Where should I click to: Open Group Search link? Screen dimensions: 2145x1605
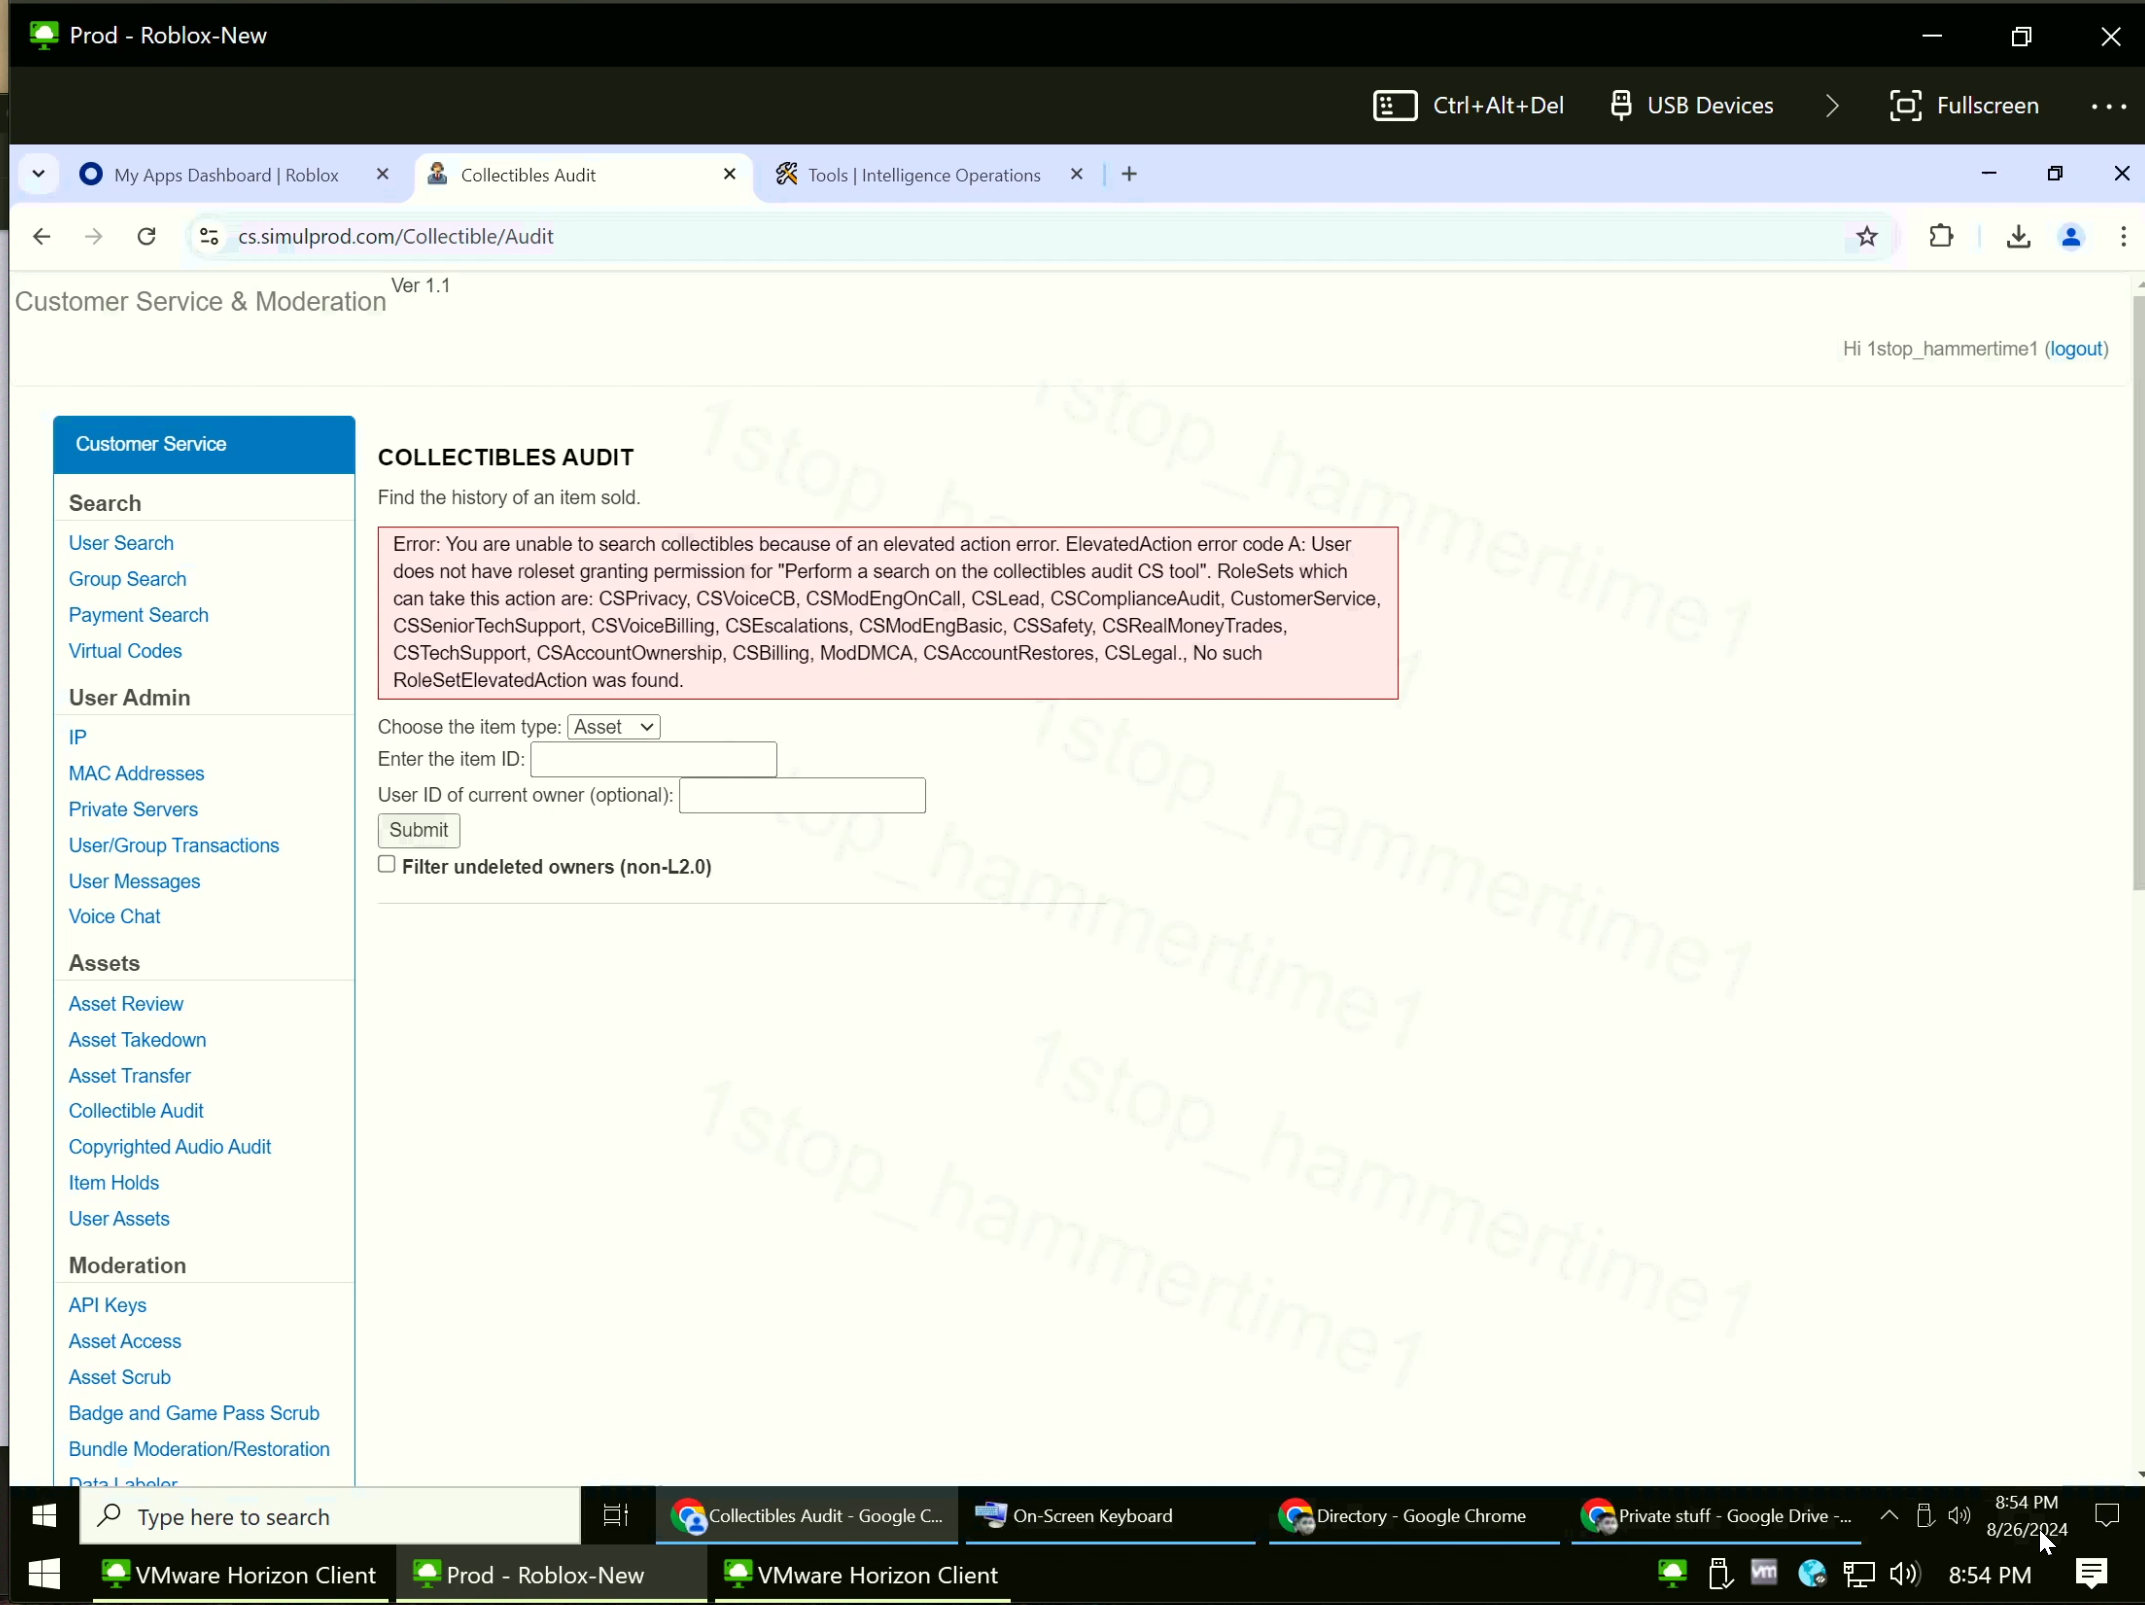pyautogui.click(x=127, y=579)
